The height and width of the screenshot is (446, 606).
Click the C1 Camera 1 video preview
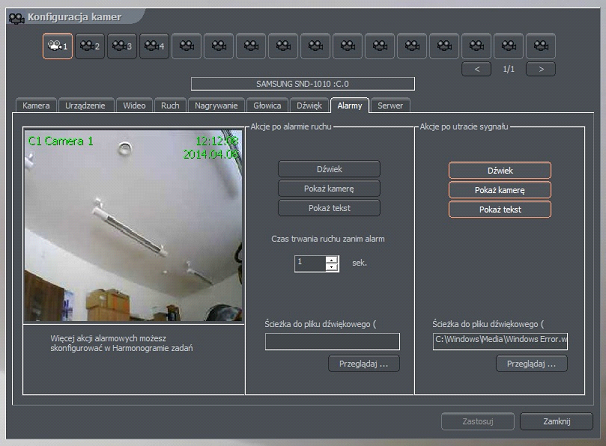pos(134,227)
